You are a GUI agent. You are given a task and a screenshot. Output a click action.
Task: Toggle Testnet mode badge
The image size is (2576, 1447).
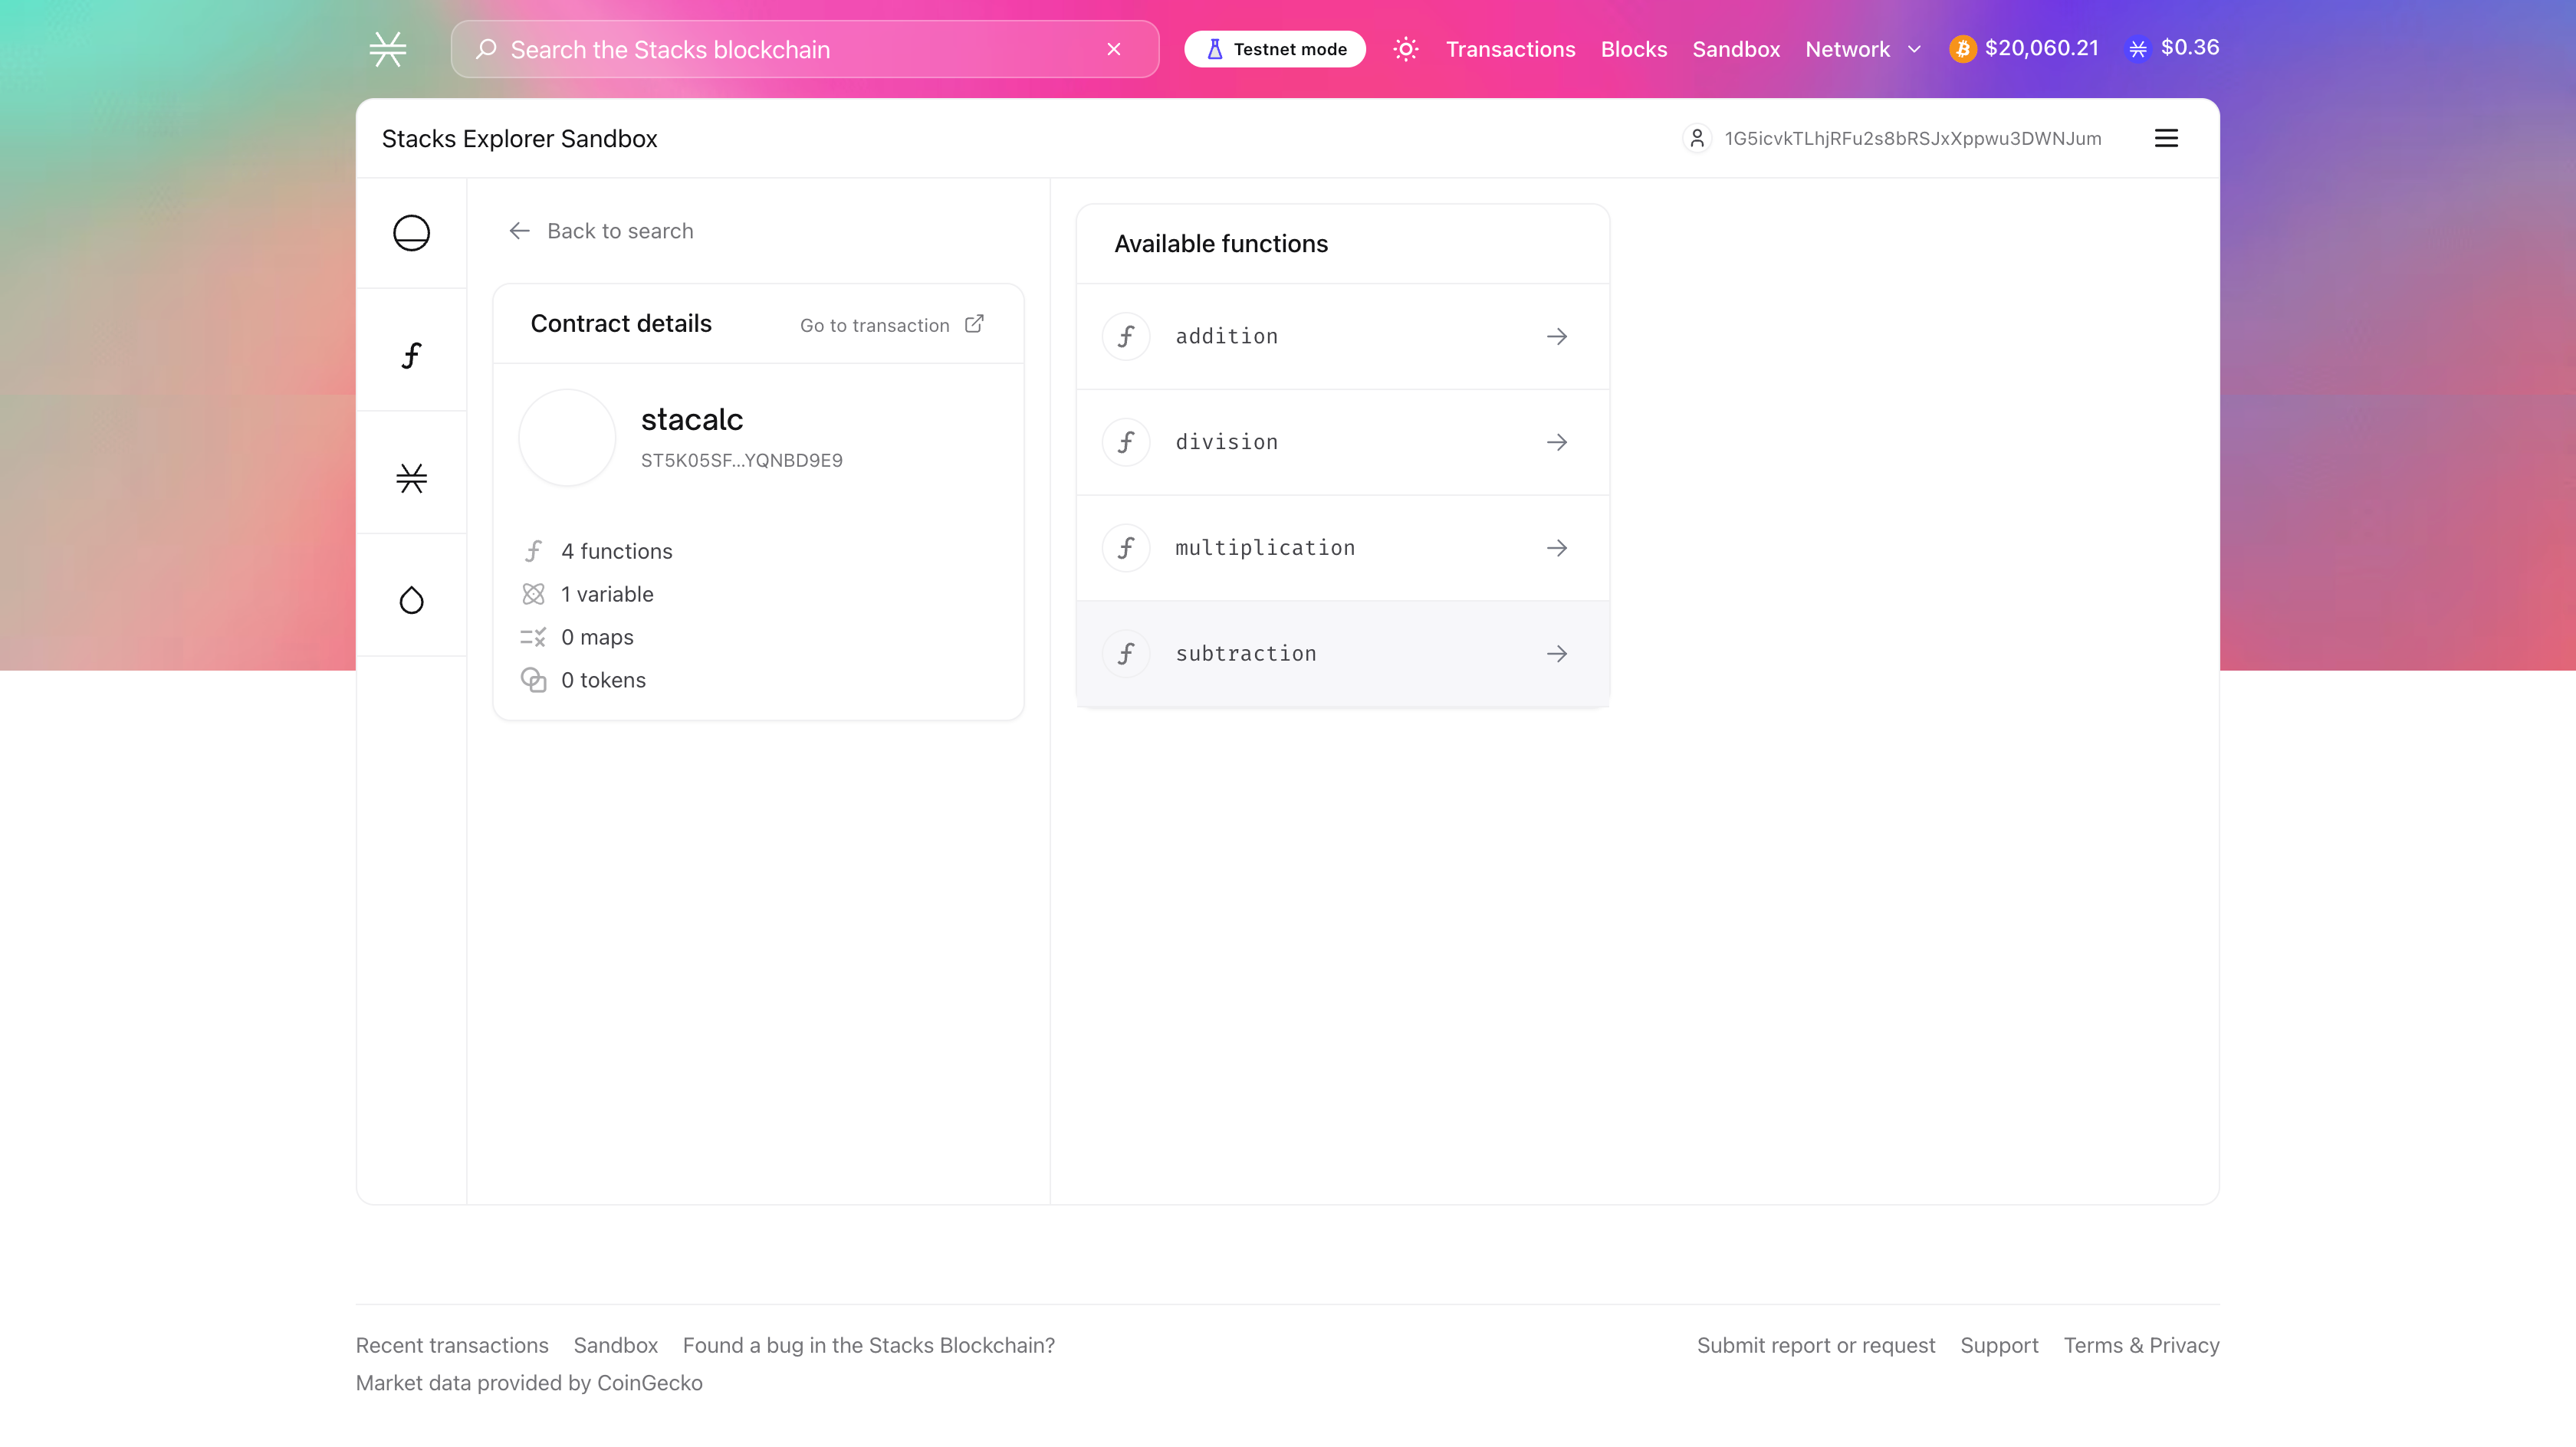(x=1275, y=49)
